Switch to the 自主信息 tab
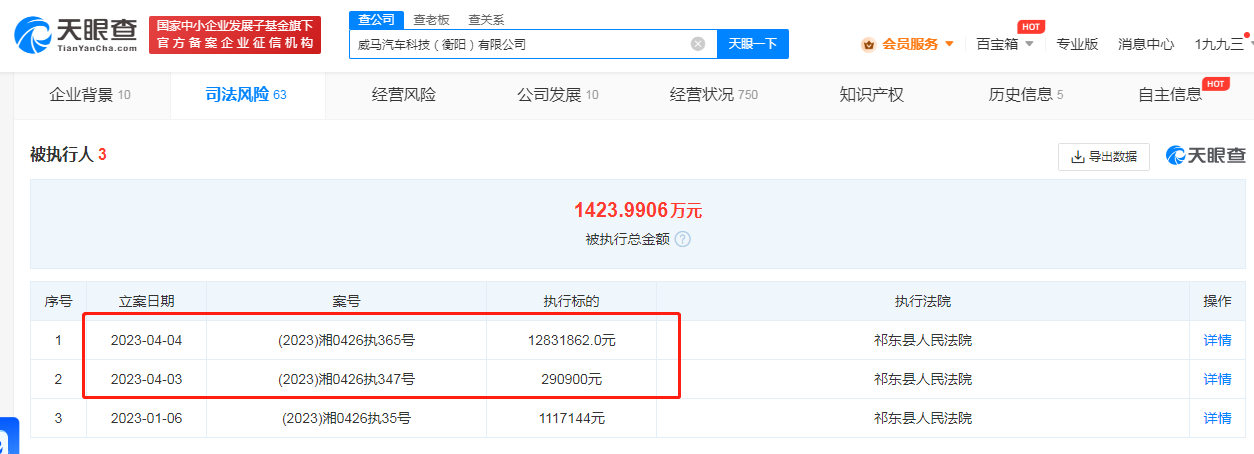This screenshot has width=1254, height=454. [x=1170, y=95]
